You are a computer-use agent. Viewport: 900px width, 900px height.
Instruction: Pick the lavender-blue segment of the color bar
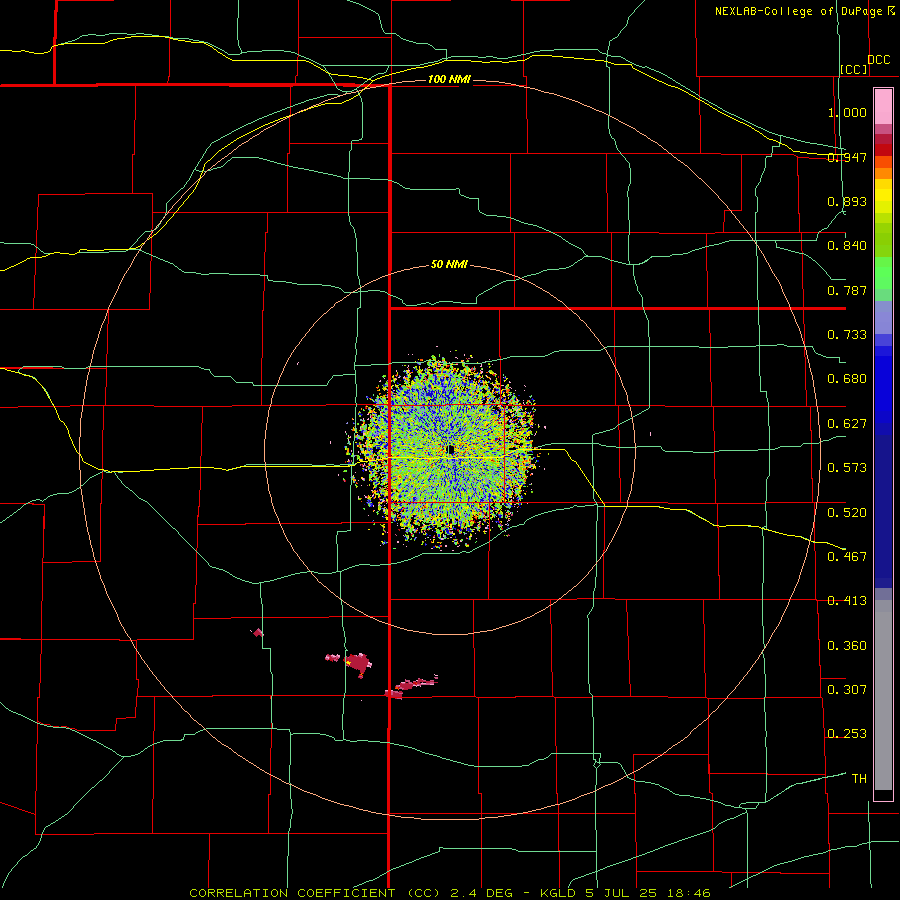883,317
